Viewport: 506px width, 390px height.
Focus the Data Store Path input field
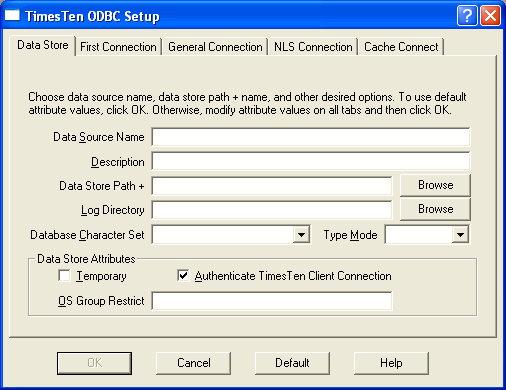tap(272, 186)
